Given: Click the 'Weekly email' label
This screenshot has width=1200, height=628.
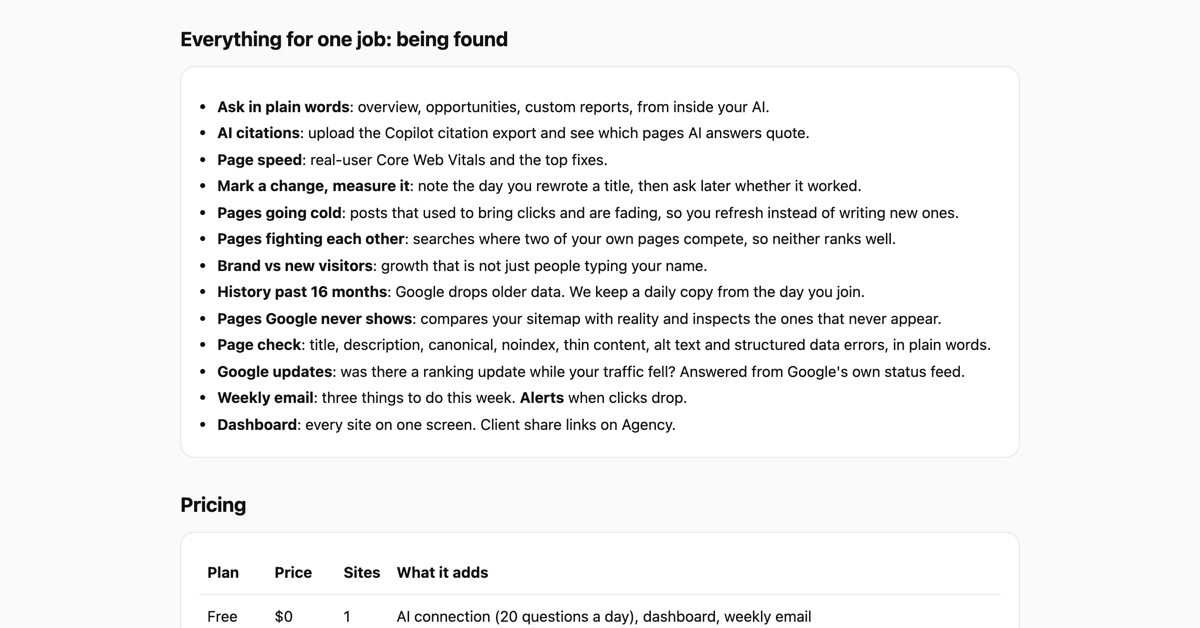Looking at the screenshot, I should (x=265, y=398).
